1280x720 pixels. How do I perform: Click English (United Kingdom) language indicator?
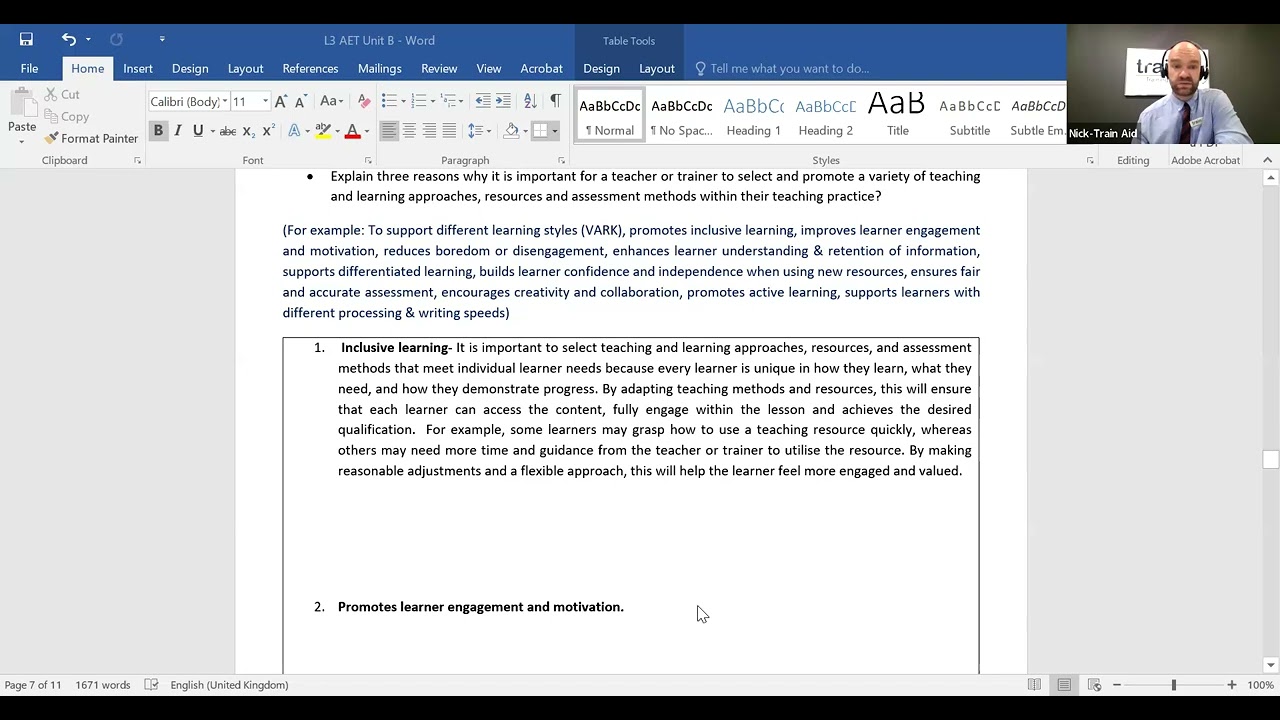pos(229,685)
